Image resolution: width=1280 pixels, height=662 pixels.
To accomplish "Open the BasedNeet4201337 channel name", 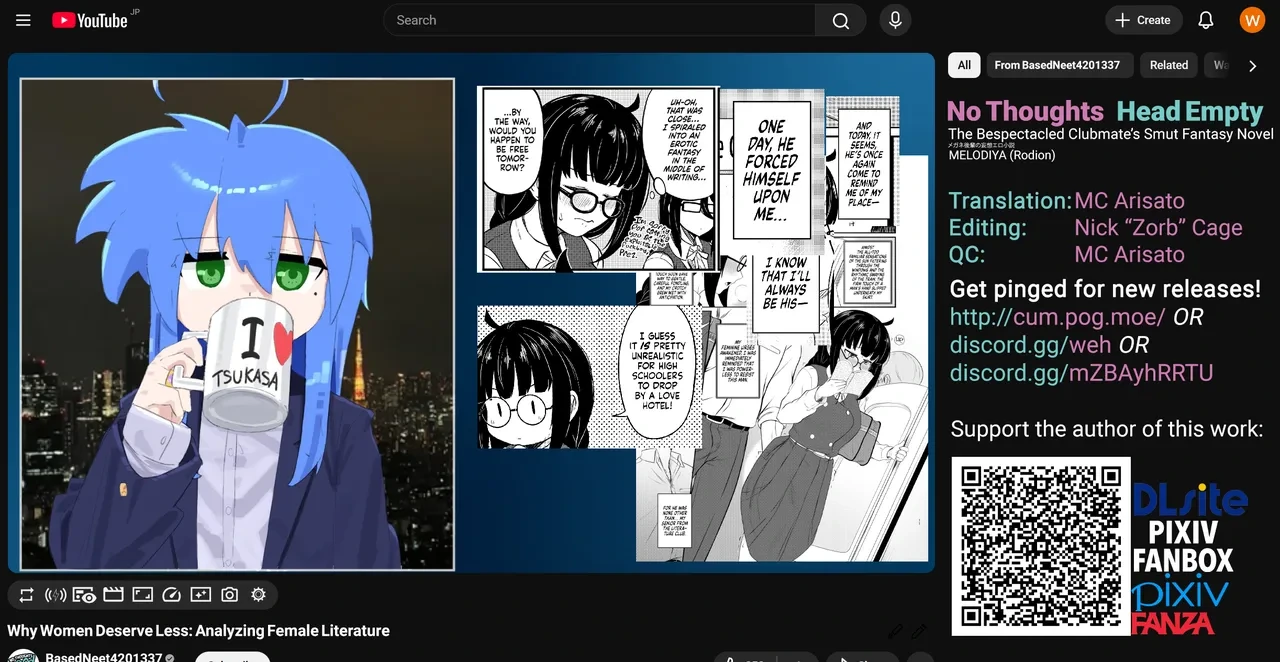I will click(104, 657).
